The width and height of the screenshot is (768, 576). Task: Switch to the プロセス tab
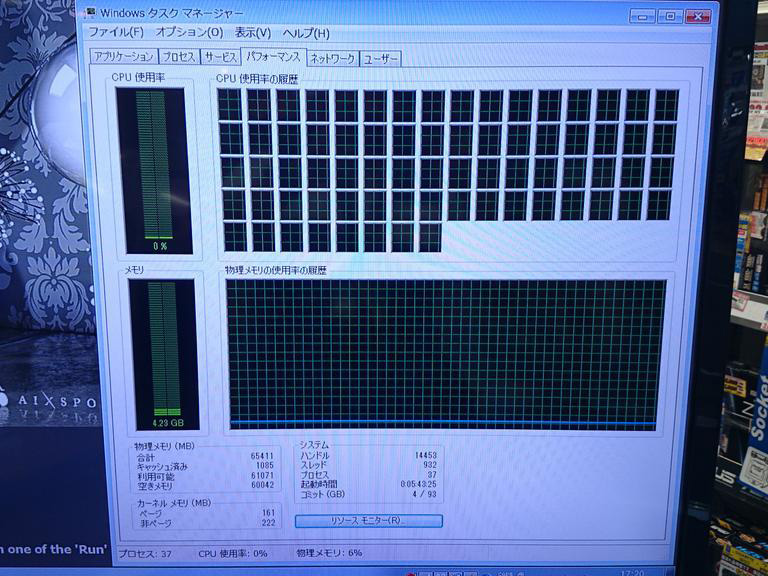(179, 57)
